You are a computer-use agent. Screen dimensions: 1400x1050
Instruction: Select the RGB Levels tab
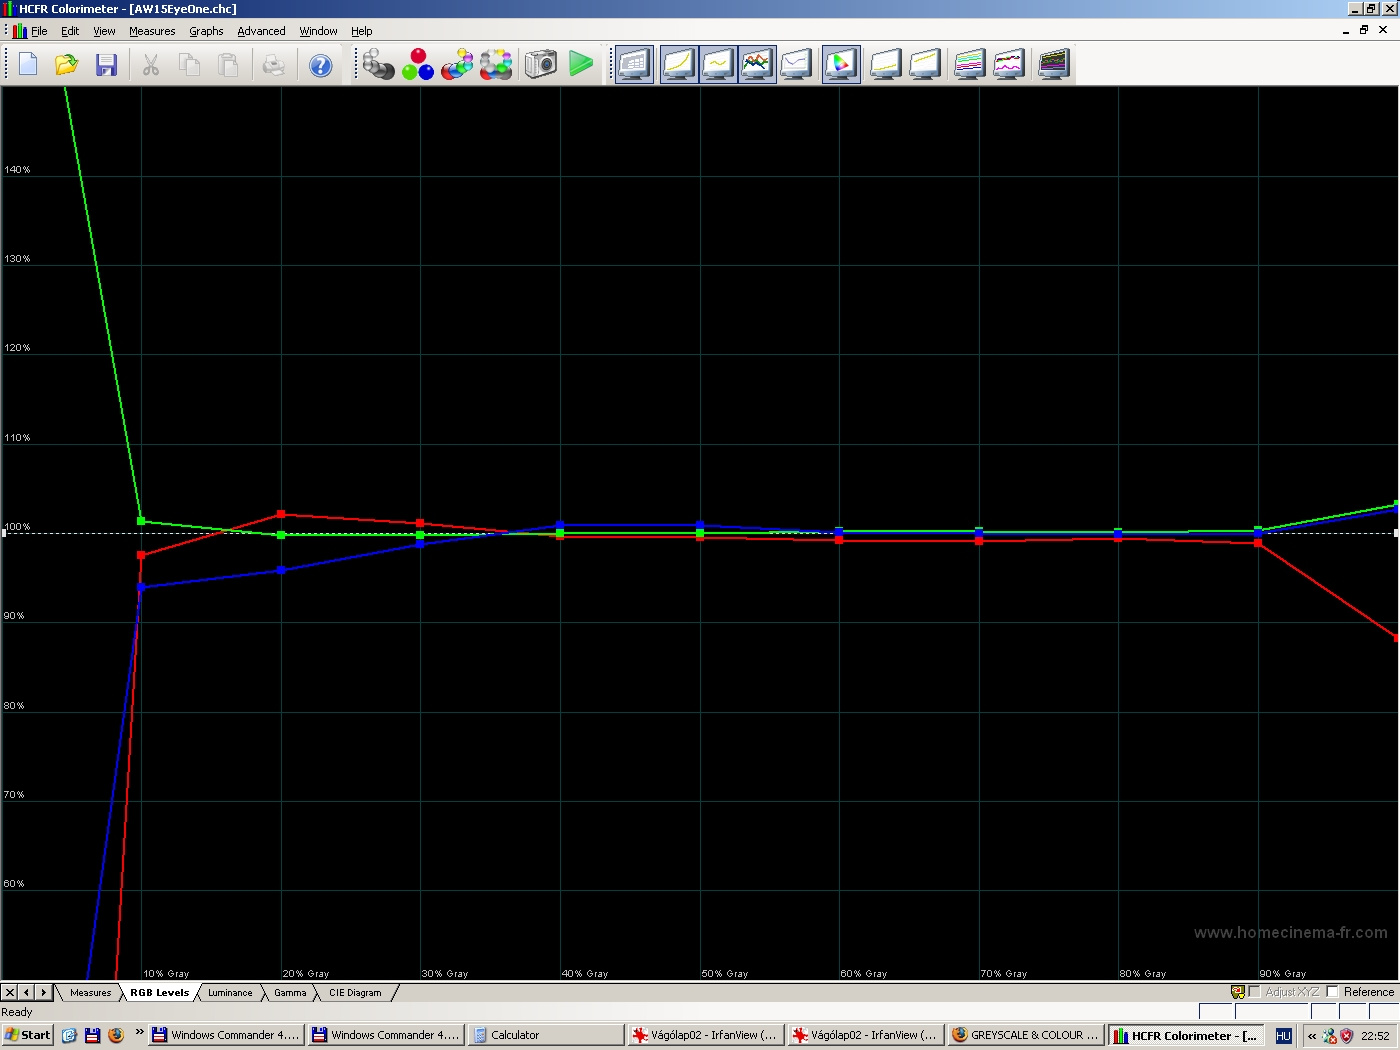coord(159,993)
